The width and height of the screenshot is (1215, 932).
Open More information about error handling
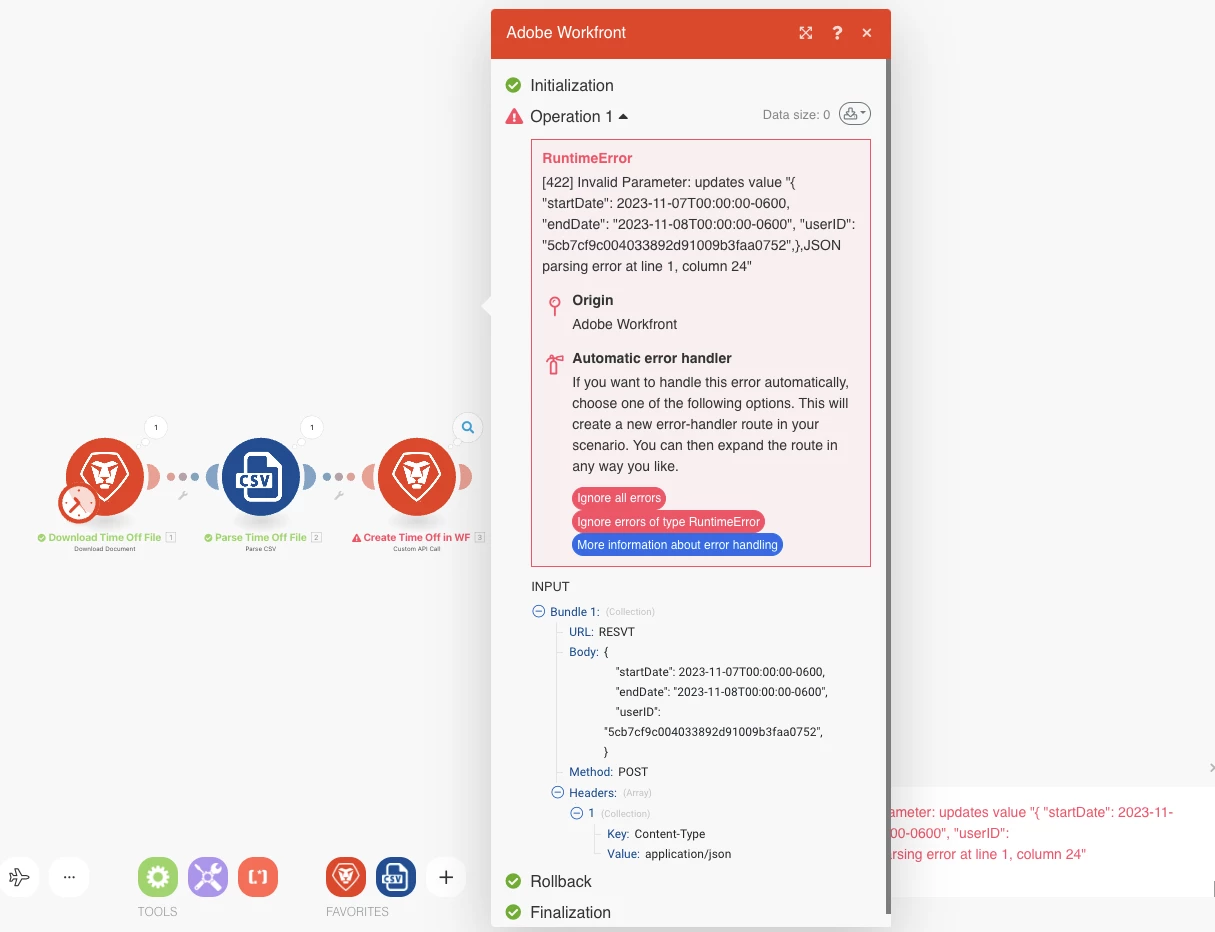(677, 545)
